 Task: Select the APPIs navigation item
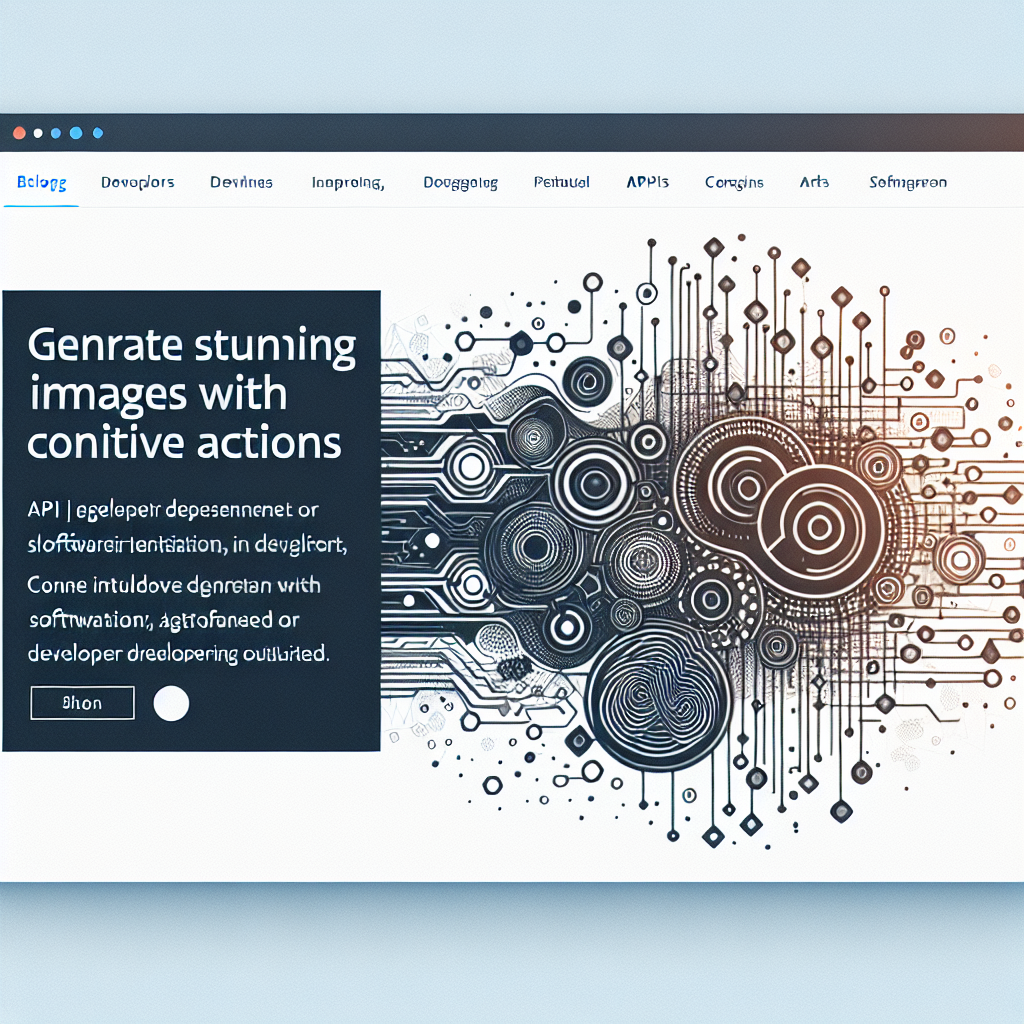pyautogui.click(x=646, y=182)
